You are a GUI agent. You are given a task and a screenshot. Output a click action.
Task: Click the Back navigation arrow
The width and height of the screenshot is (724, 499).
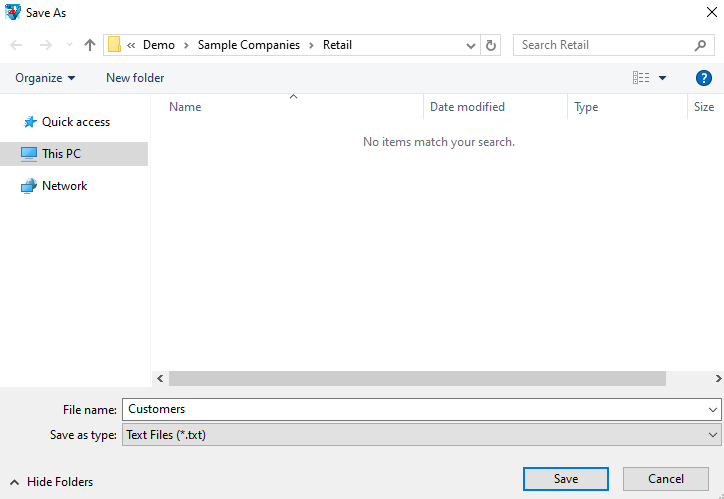(16, 45)
